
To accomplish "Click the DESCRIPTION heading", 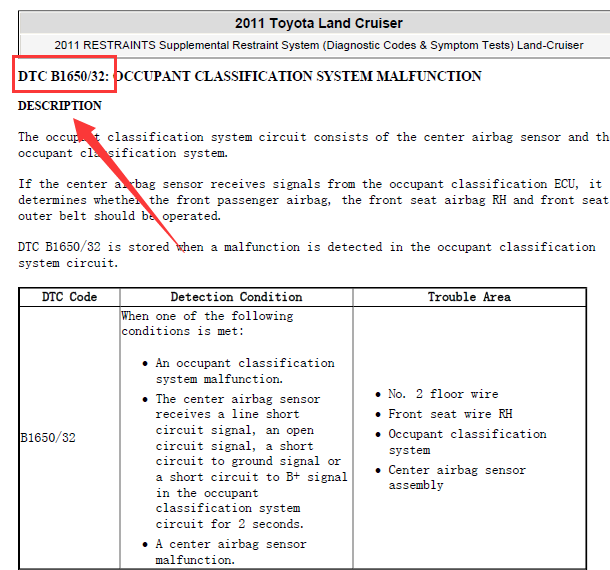I will coord(60,106).
